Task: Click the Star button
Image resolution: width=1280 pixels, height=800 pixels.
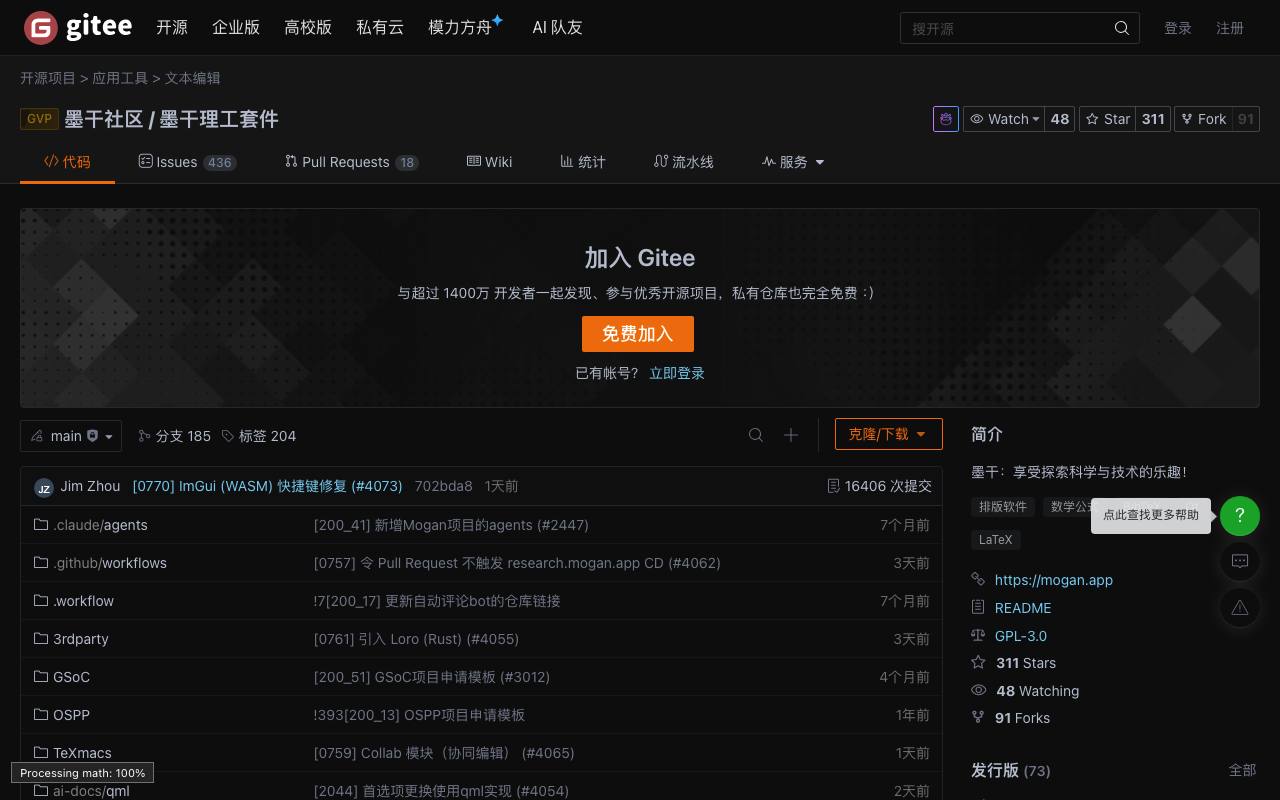Action: point(1107,119)
